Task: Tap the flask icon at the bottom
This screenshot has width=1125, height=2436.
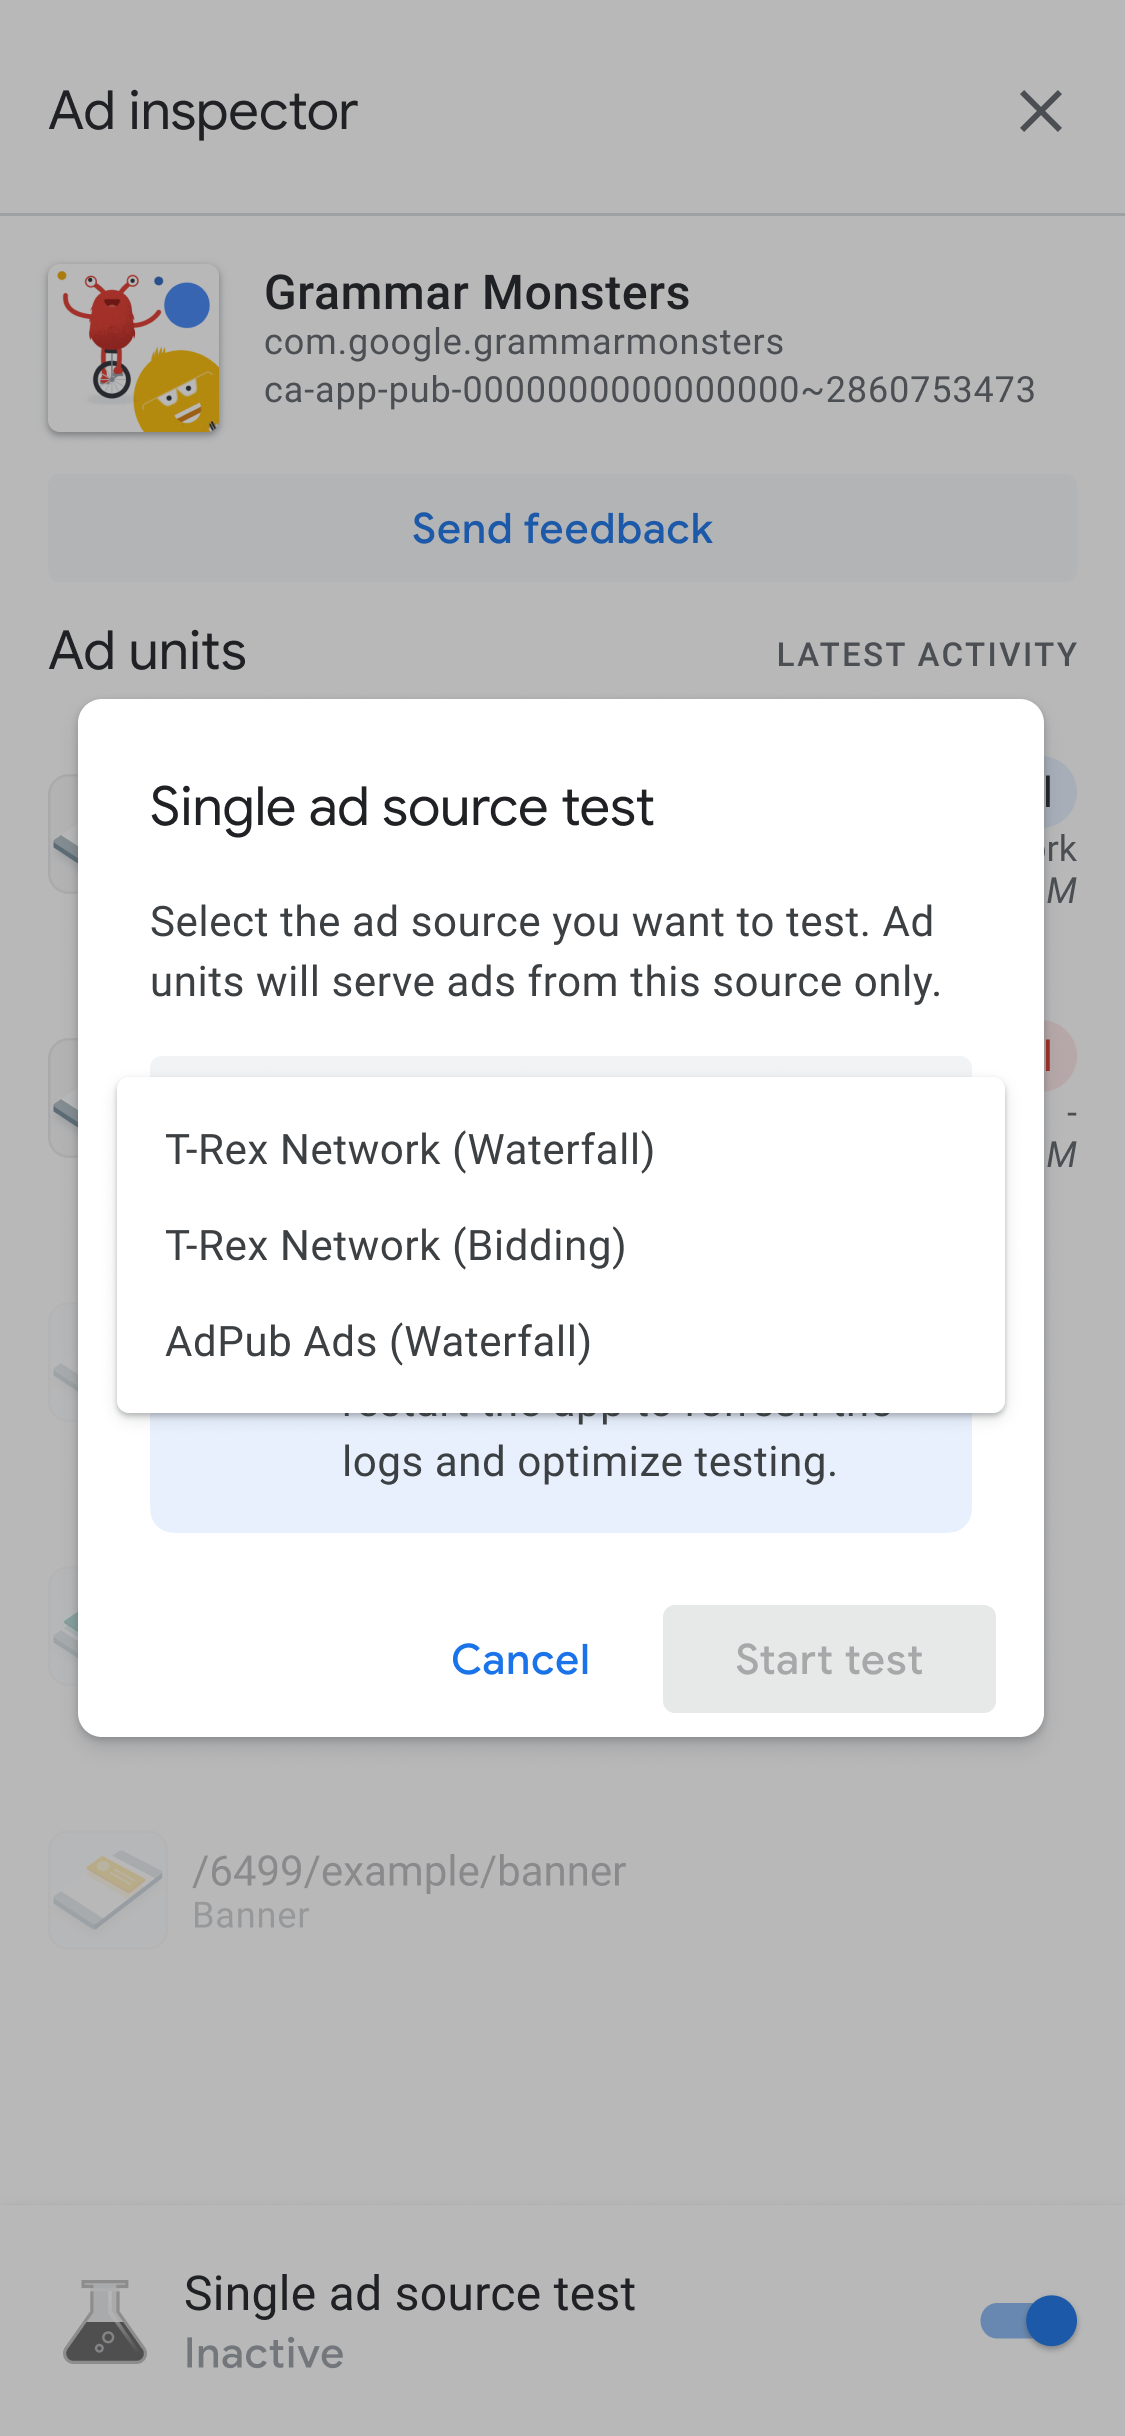Action: (x=105, y=2321)
